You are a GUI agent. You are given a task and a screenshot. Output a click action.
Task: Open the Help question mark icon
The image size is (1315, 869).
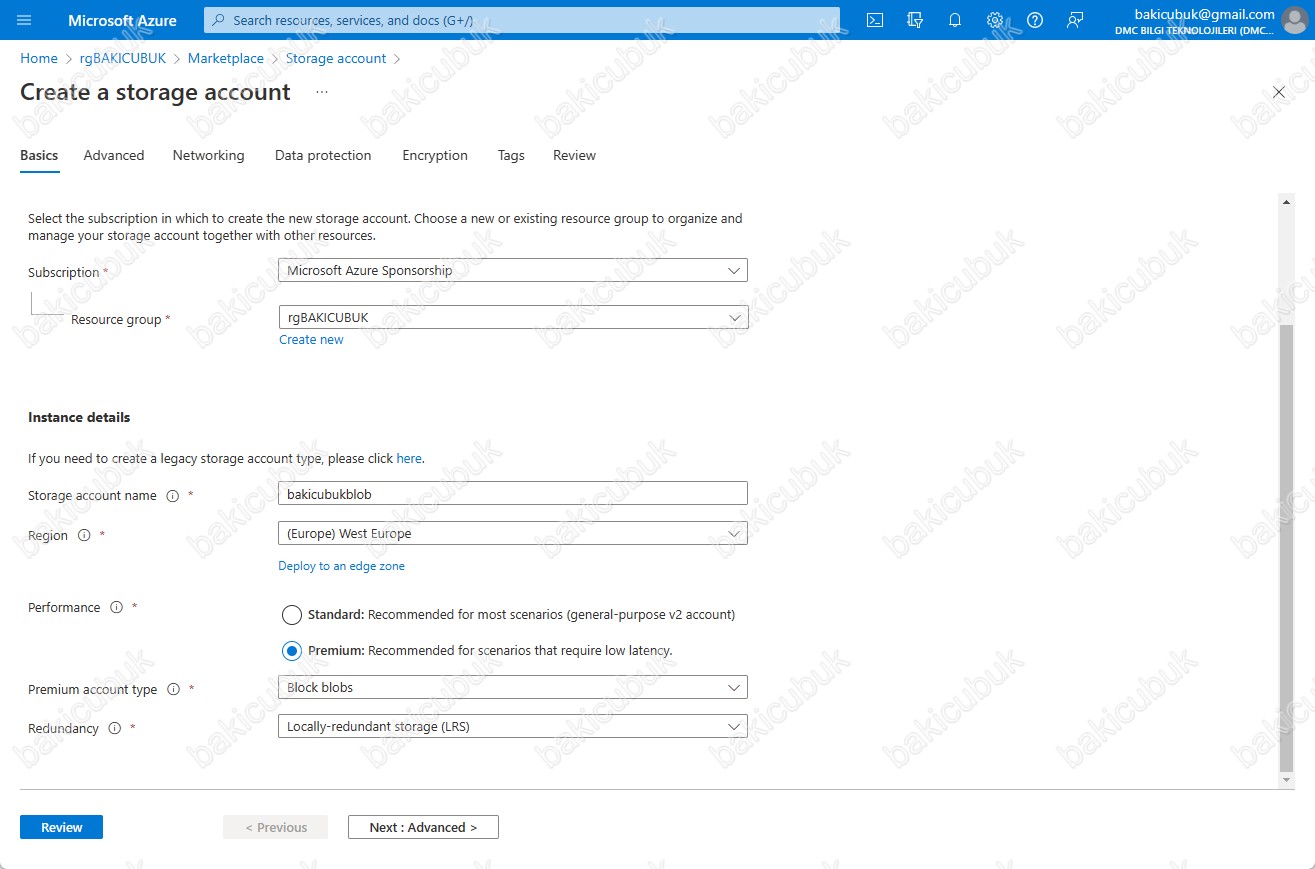tap(1035, 20)
